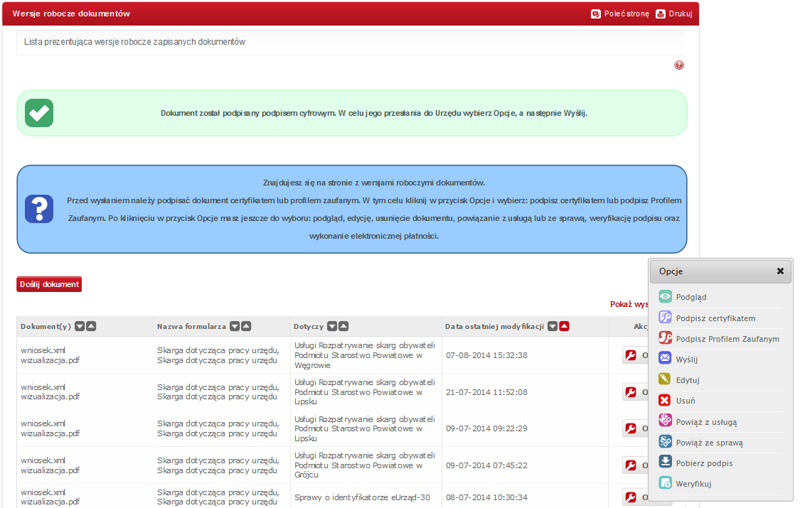Click the Edytuj pencil icon
The height and width of the screenshot is (508, 800).
click(x=665, y=380)
